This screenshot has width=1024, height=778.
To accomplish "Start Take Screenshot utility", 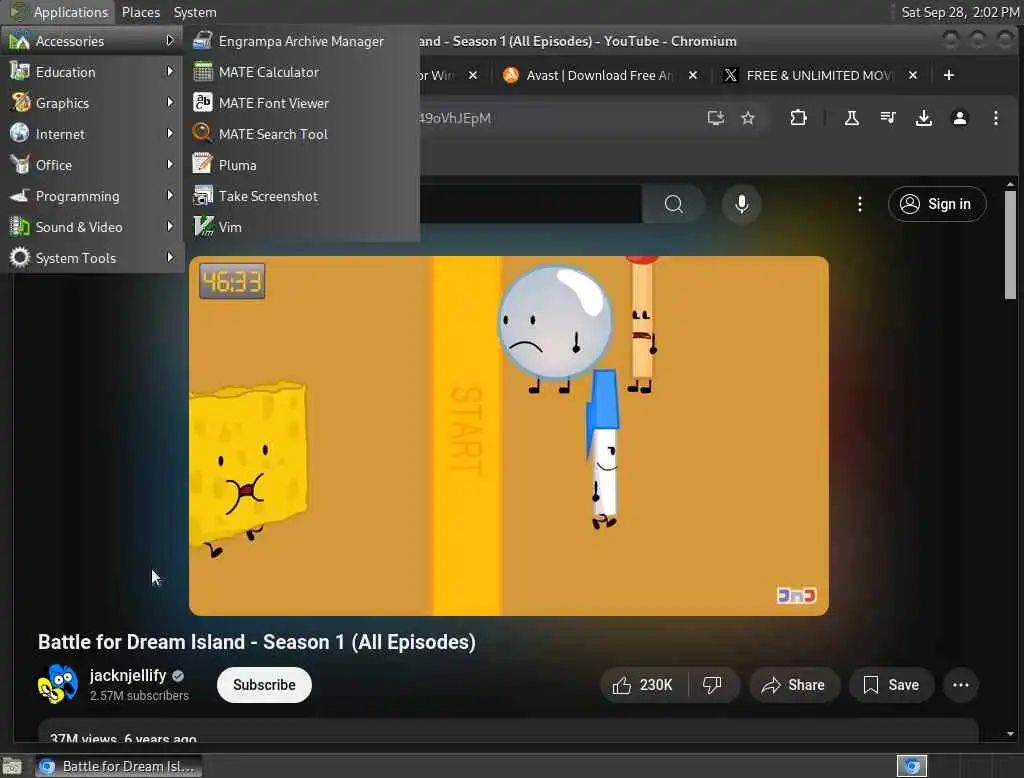I will [x=301, y=196].
